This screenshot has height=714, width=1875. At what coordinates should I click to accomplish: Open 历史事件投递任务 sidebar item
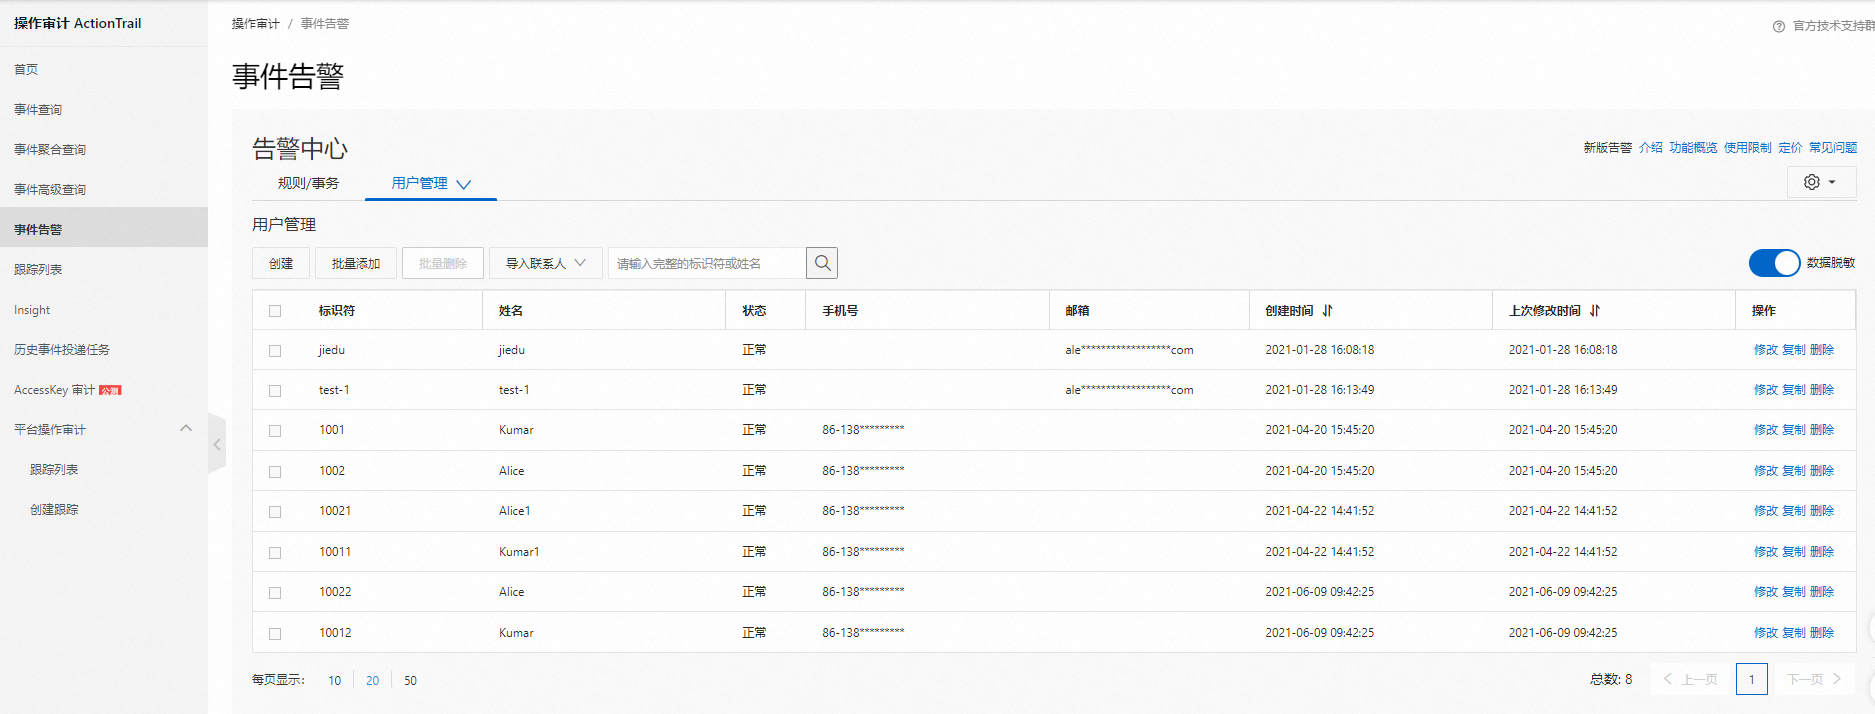pos(62,349)
